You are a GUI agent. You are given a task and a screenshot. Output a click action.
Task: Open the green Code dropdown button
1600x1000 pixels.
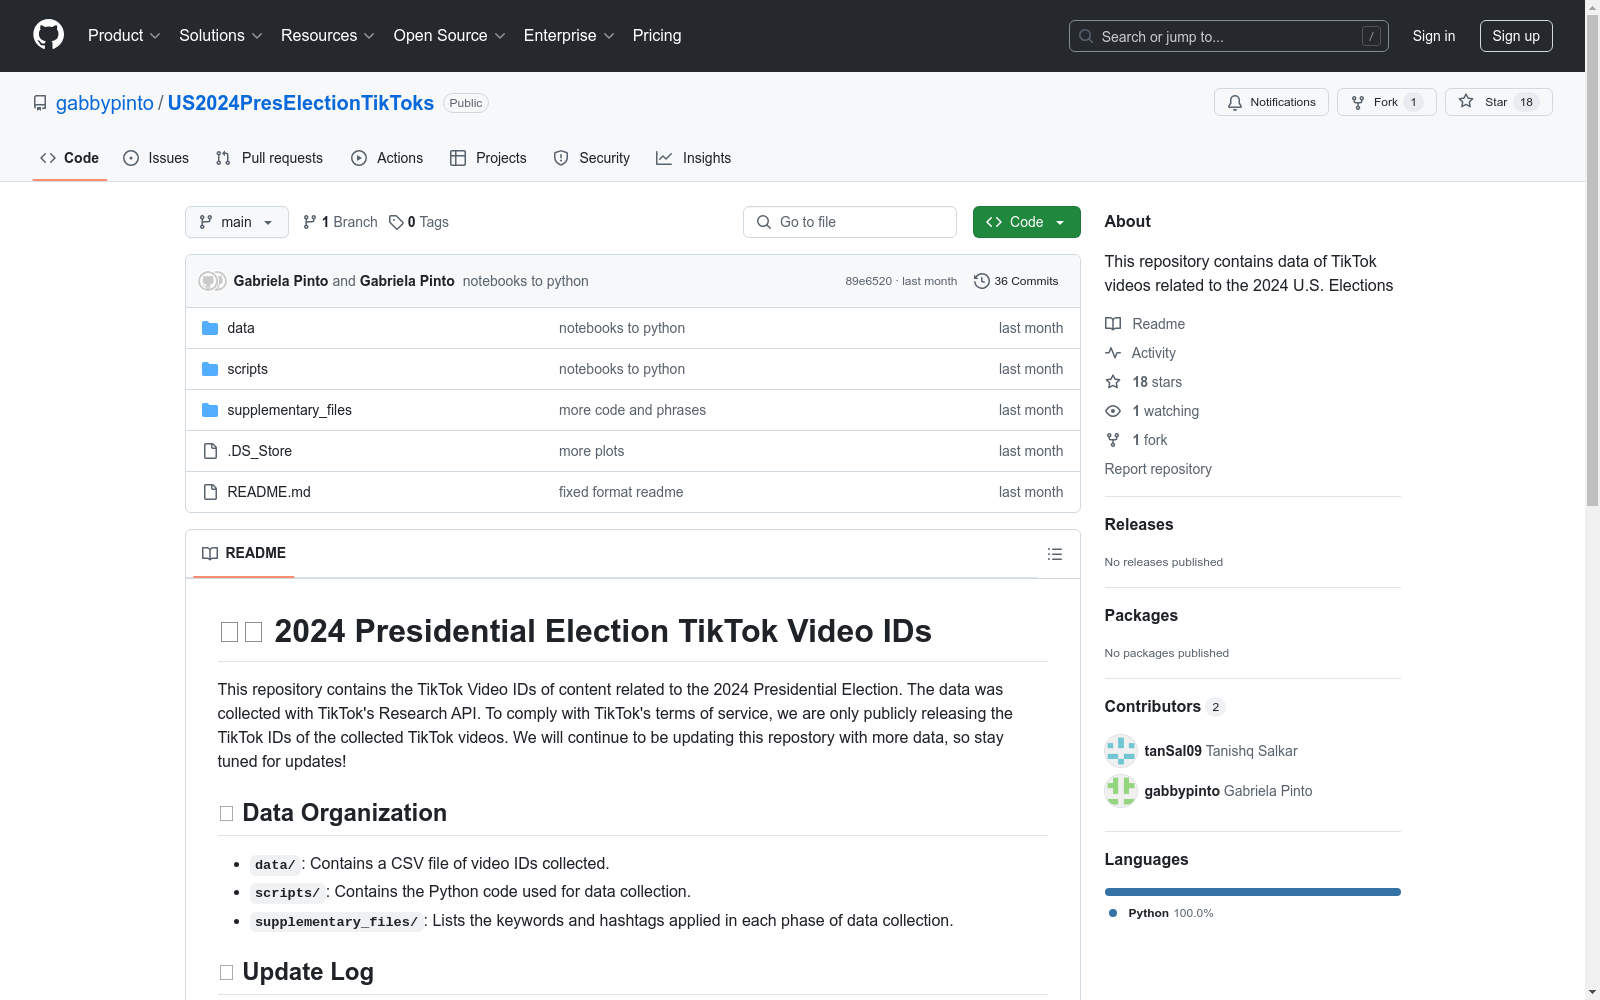pos(1027,222)
